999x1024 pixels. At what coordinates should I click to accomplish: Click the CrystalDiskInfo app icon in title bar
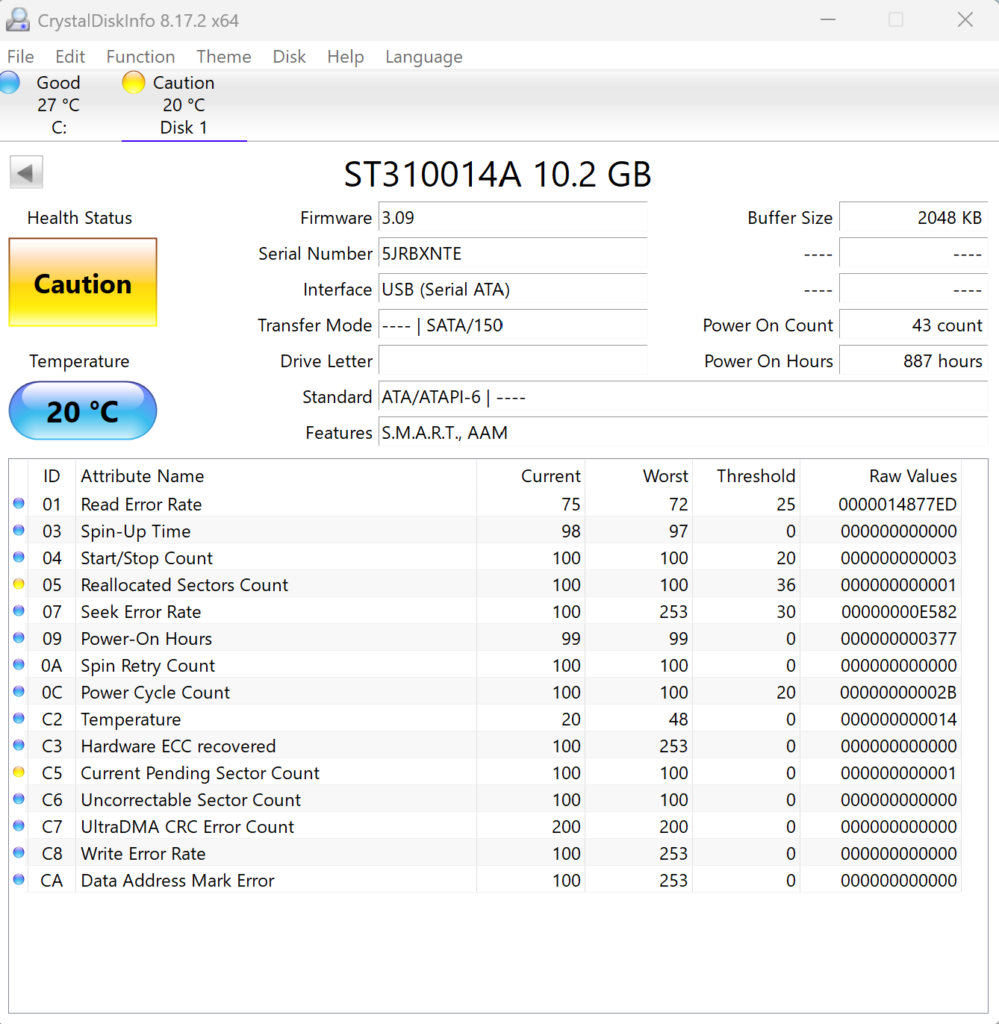point(17,20)
